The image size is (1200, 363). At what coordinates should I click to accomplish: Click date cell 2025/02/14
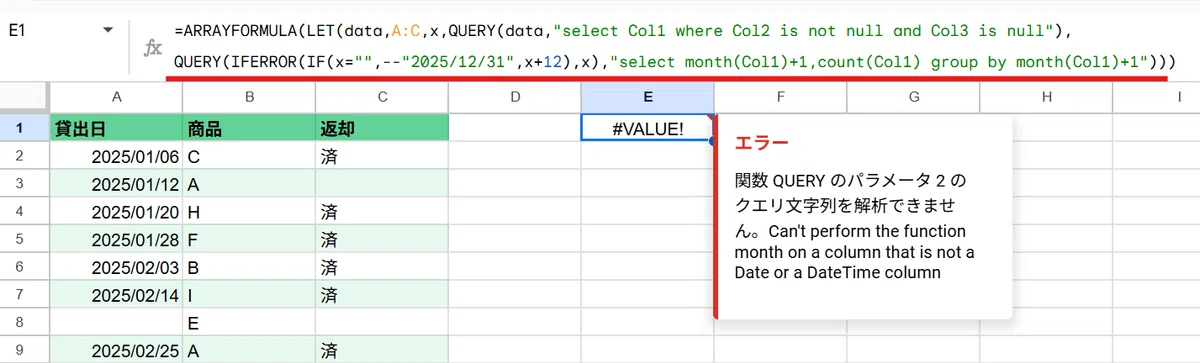(116, 296)
